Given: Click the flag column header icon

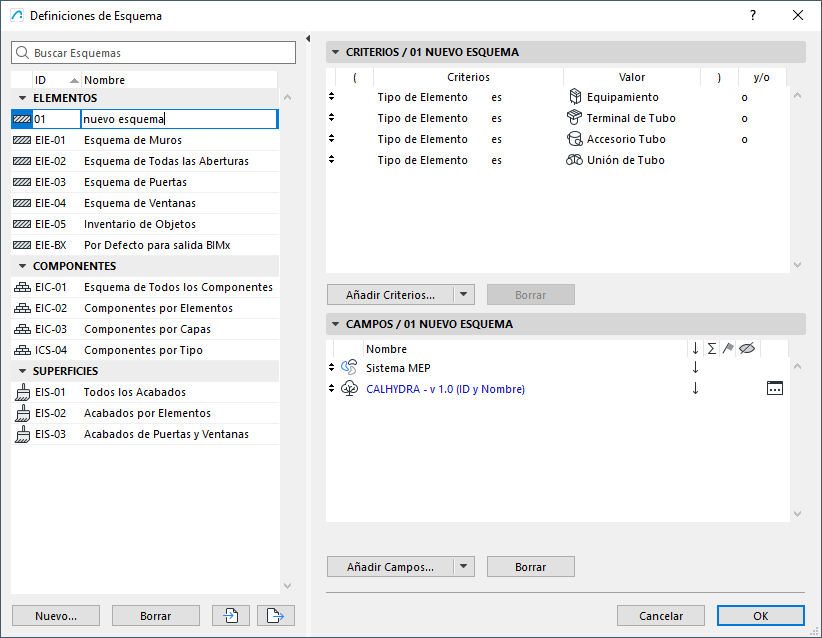Looking at the screenshot, I should (x=729, y=347).
